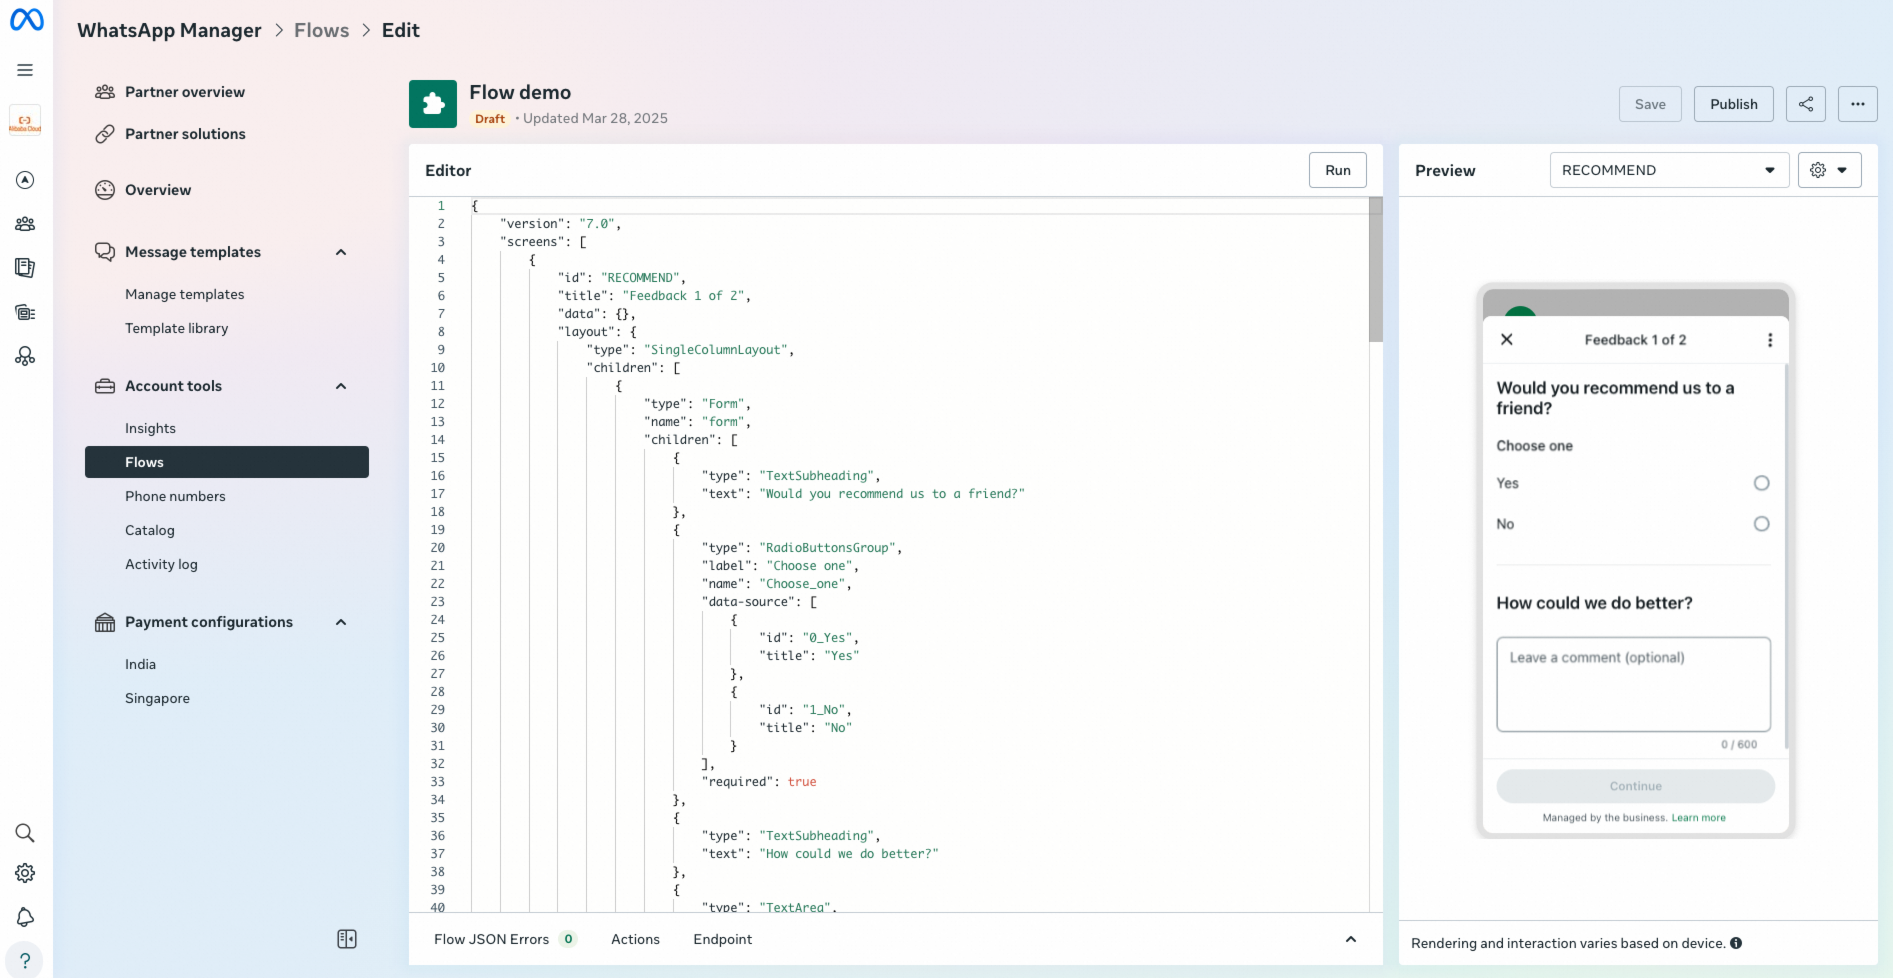Open the notifications bell icon
1893x978 pixels.
click(x=25, y=917)
